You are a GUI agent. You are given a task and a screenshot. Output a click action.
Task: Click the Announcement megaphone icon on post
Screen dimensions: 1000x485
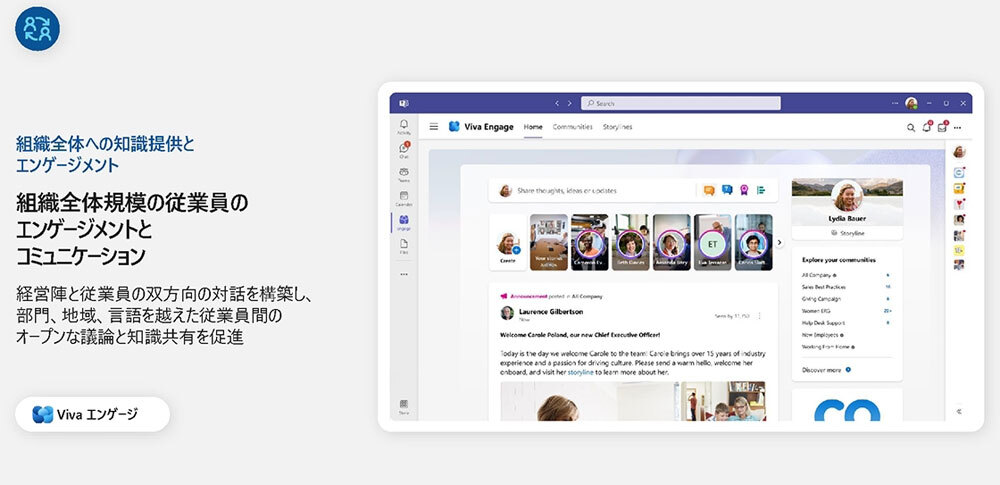coord(504,296)
